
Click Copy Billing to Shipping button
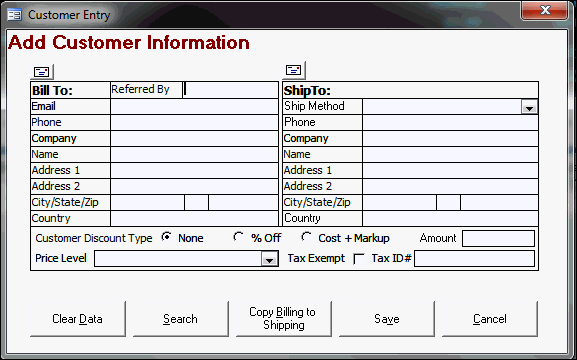(283, 319)
